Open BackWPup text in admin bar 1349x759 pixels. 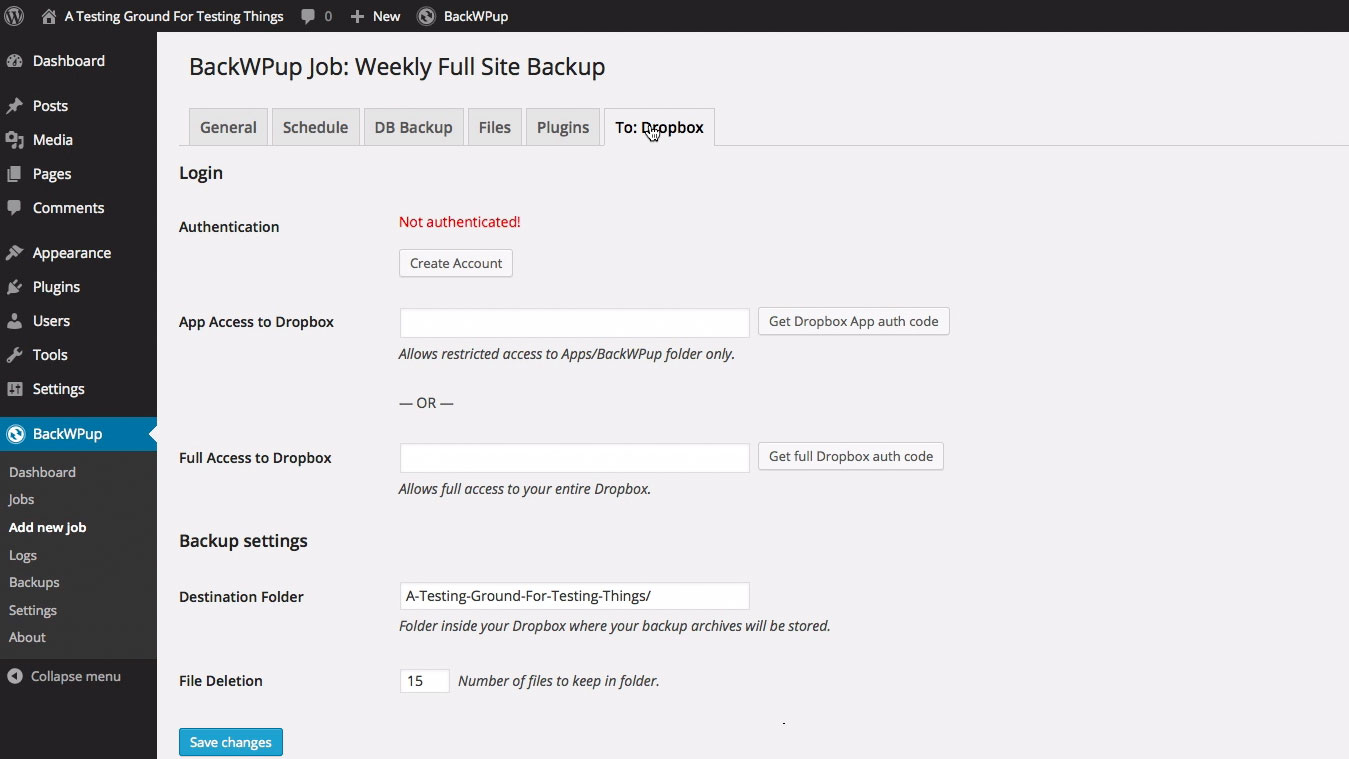tap(476, 16)
